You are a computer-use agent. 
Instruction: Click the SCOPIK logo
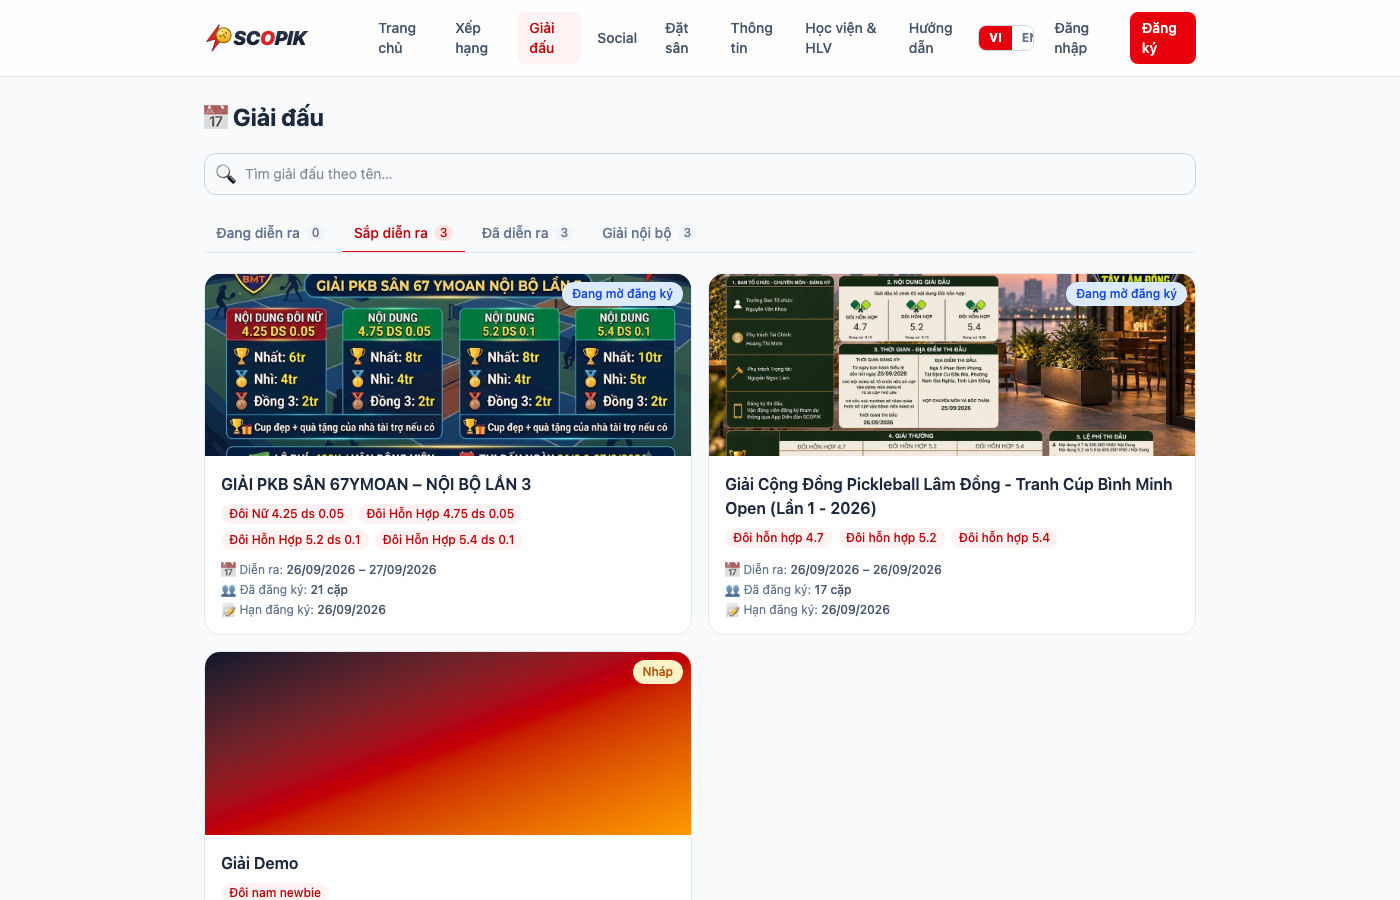[256, 38]
